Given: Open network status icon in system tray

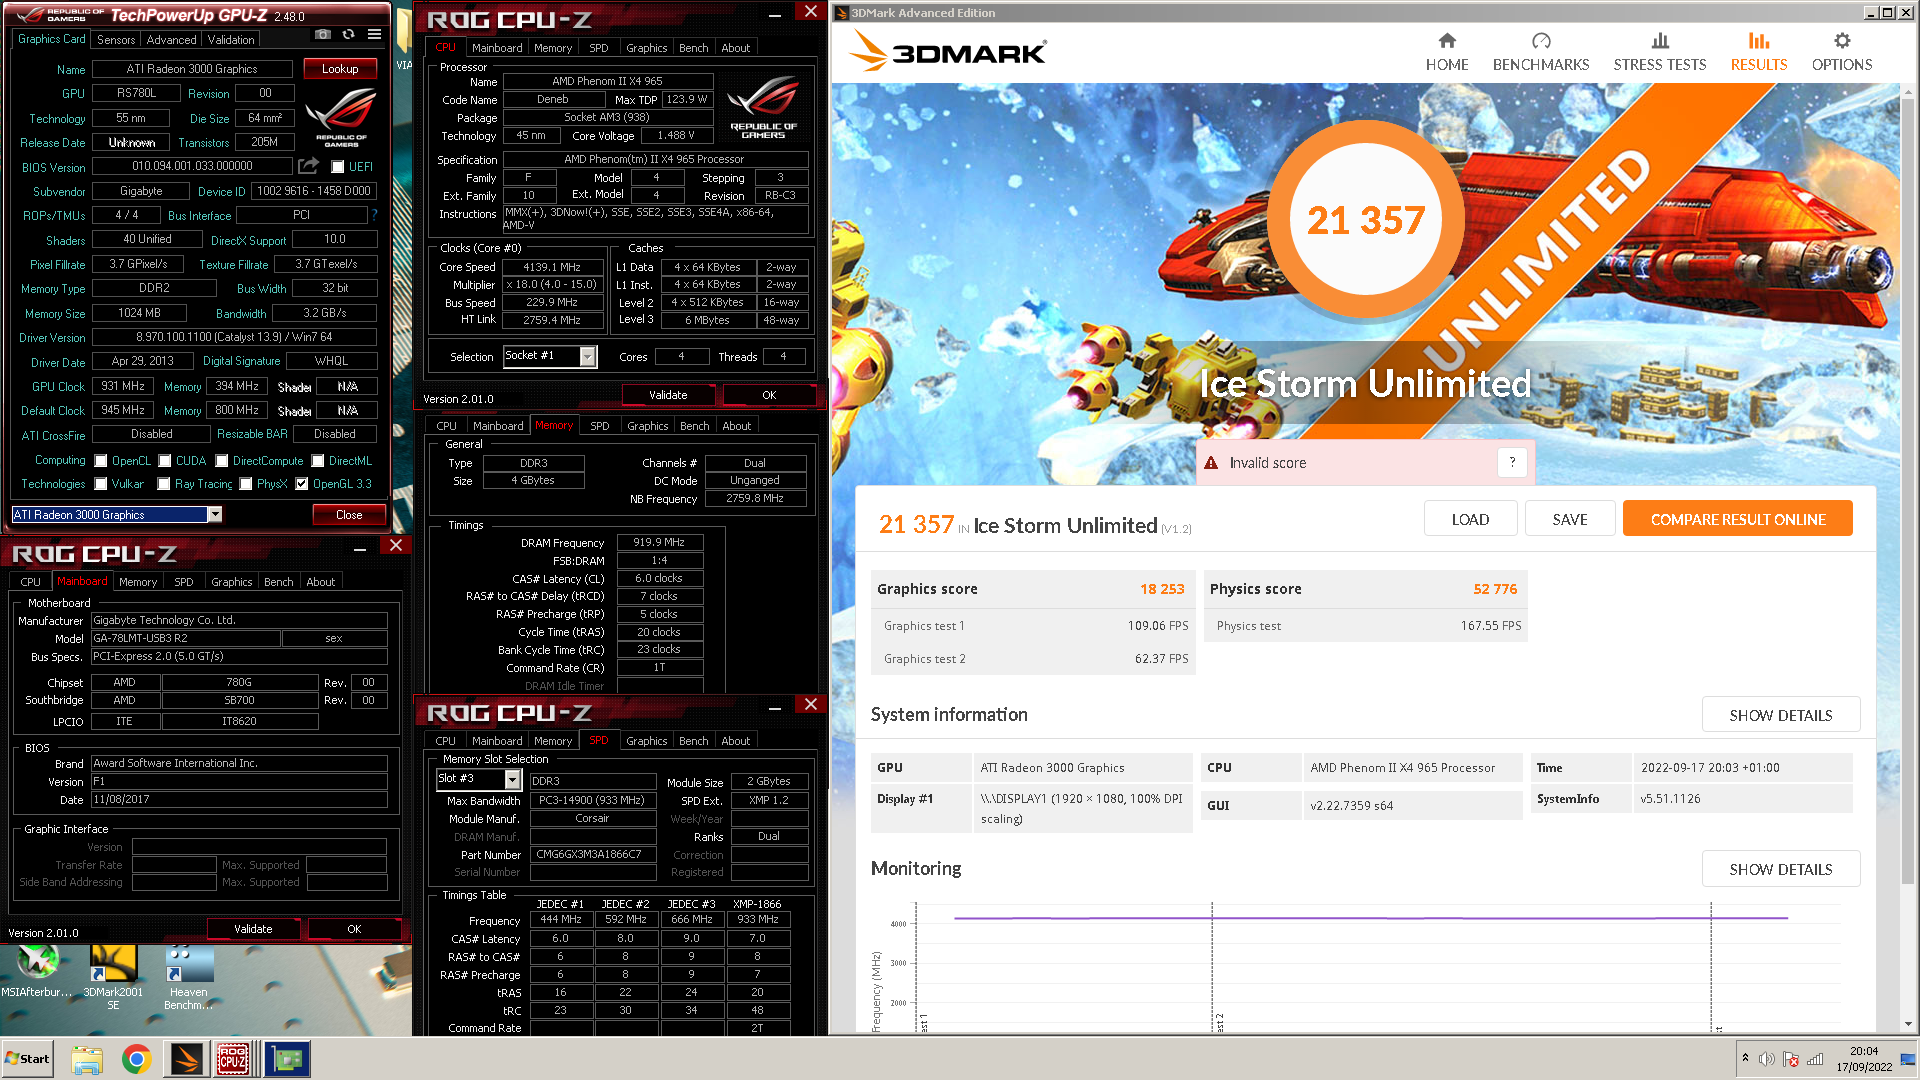Looking at the screenshot, I should click(1815, 1059).
